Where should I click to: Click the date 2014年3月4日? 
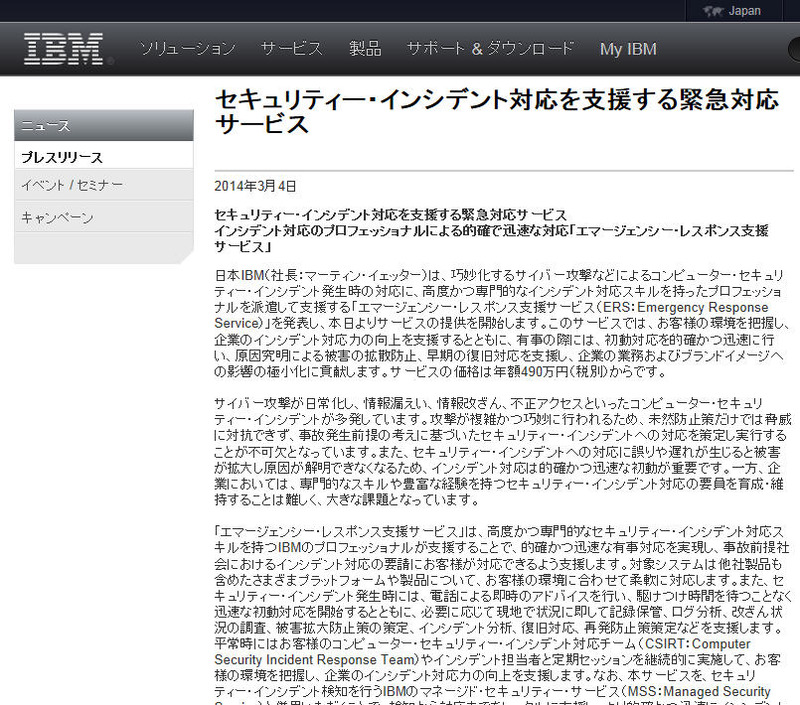255,186
